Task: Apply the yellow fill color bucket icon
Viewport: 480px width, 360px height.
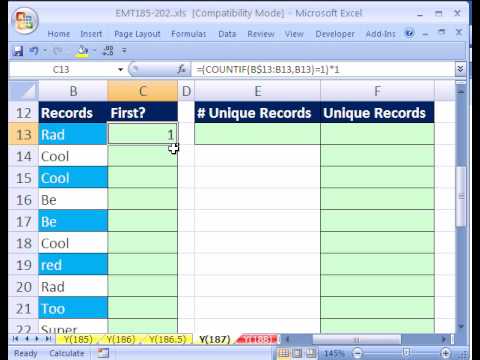Action: pos(82,51)
